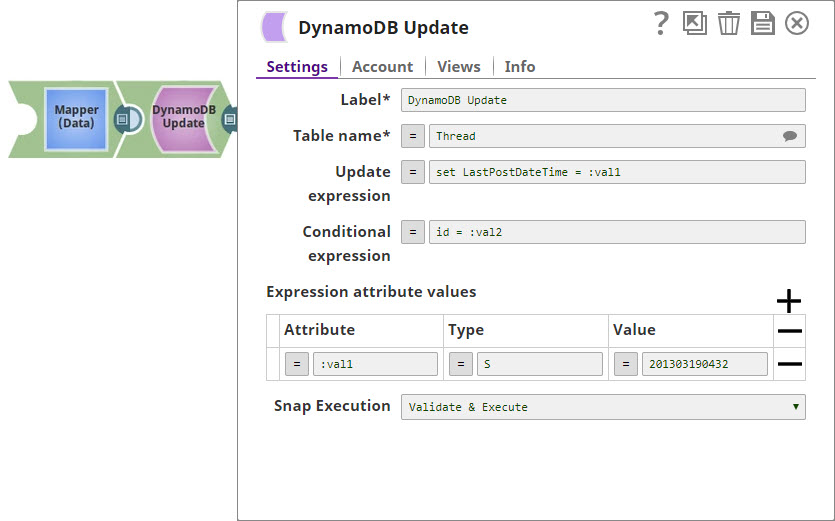
Task: Click the DynamoDB Update dialog title
Action: 383,28
